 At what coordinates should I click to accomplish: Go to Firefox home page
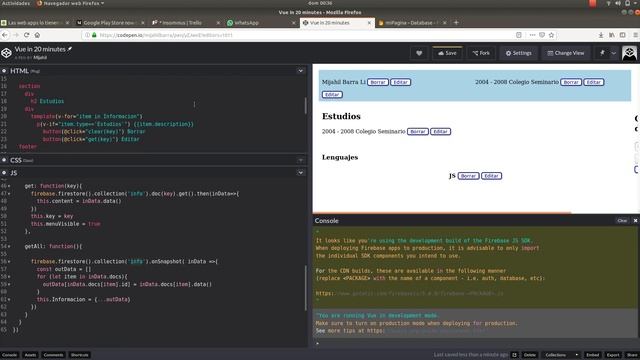[x=37, y=35]
